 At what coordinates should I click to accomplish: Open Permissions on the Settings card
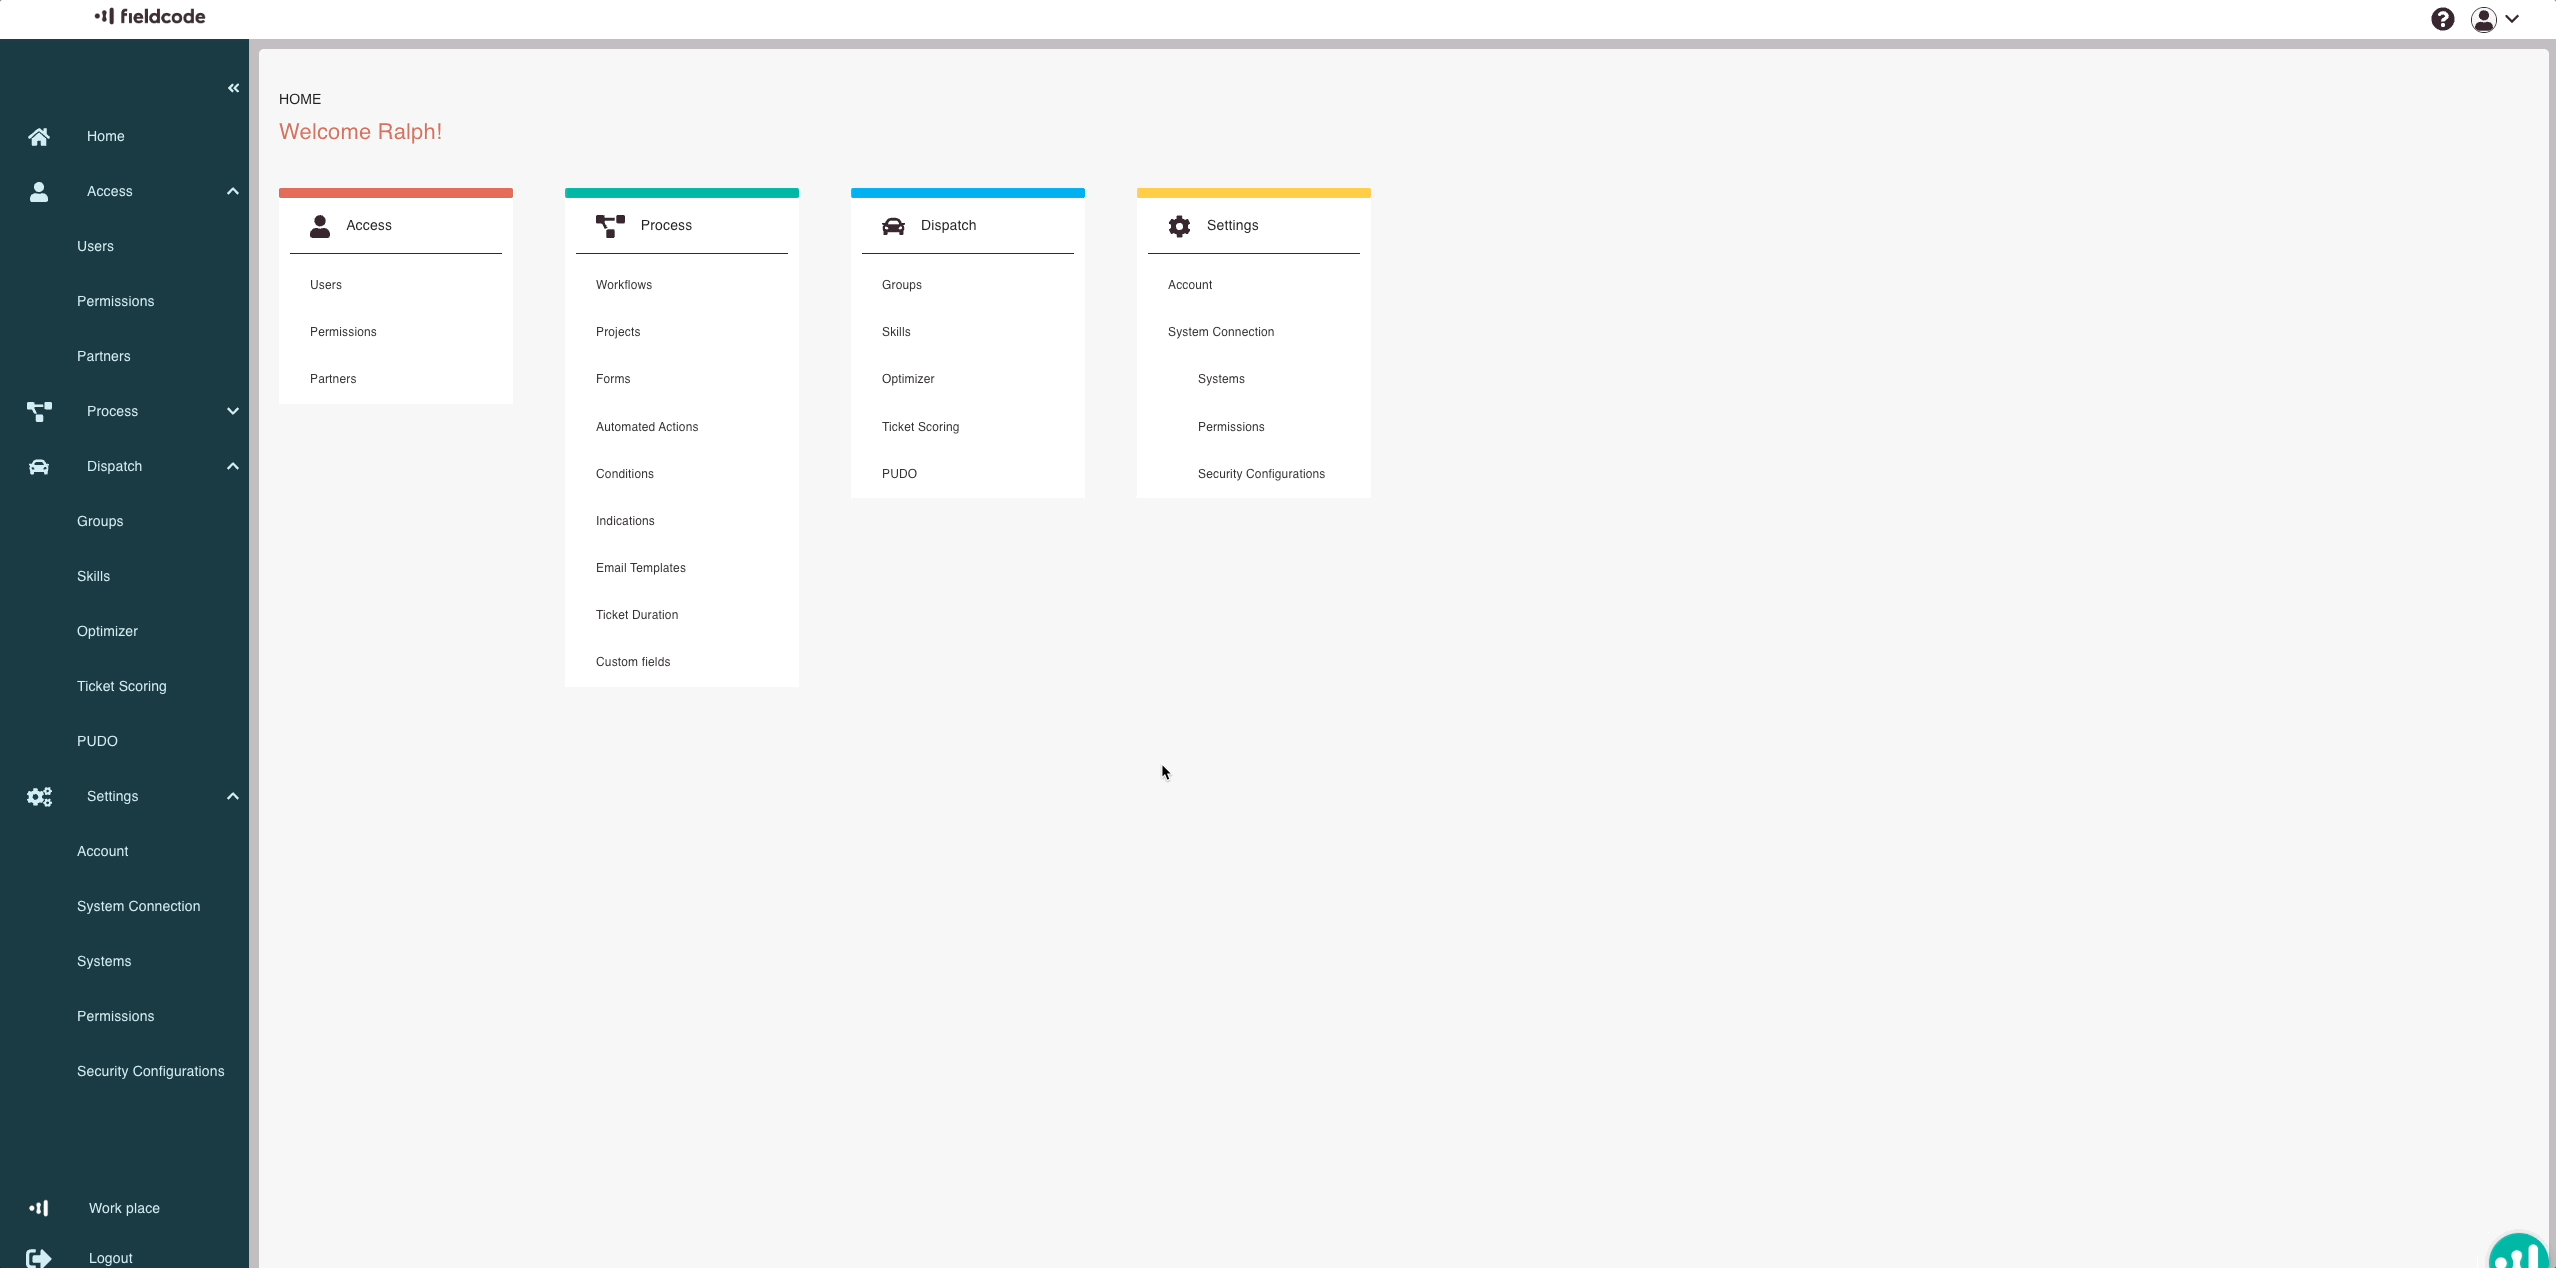pyautogui.click(x=1231, y=427)
